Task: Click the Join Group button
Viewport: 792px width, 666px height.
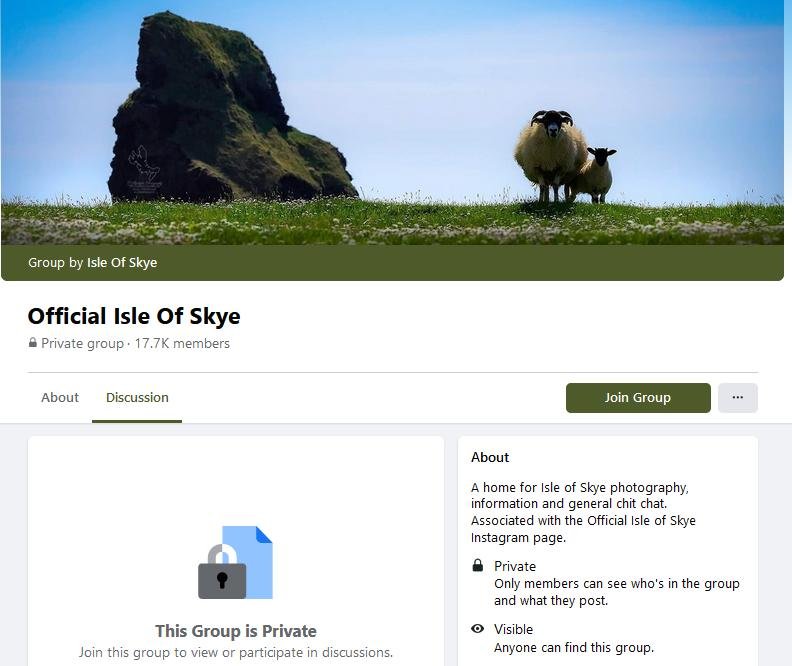Action: tap(637, 398)
